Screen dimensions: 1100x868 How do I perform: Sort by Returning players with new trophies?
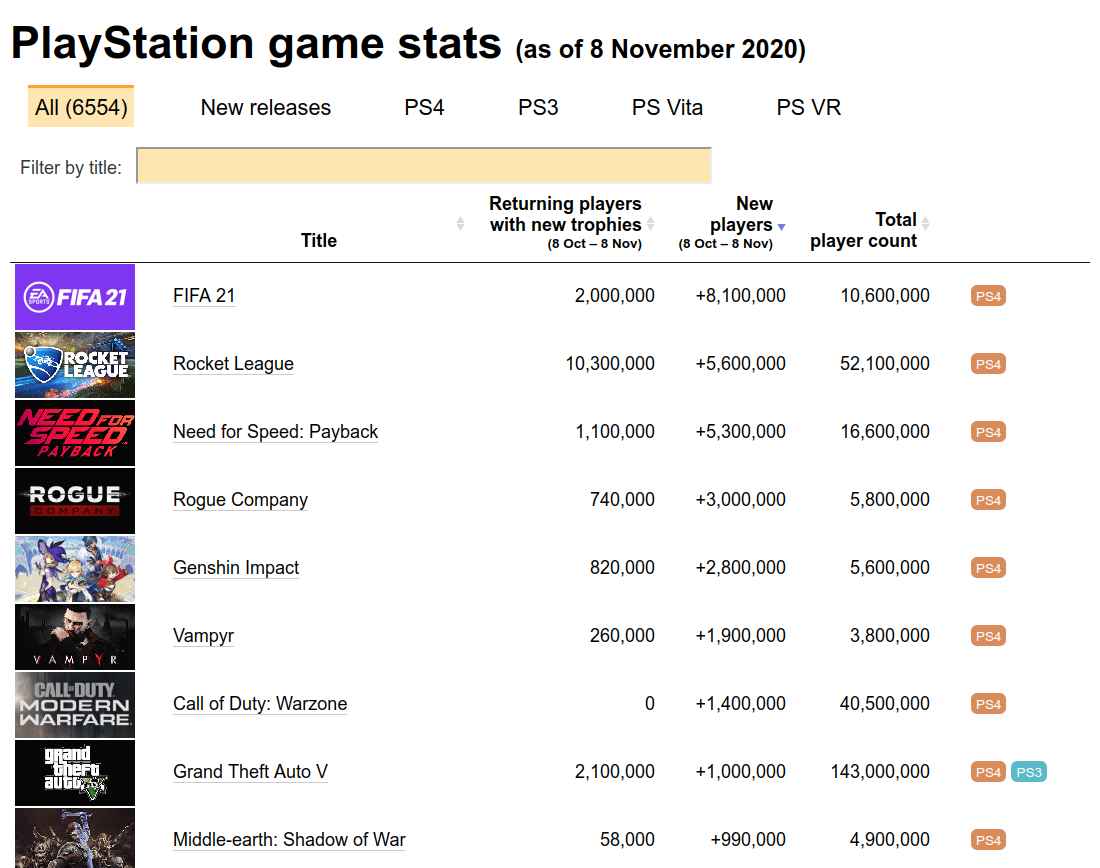point(651,224)
